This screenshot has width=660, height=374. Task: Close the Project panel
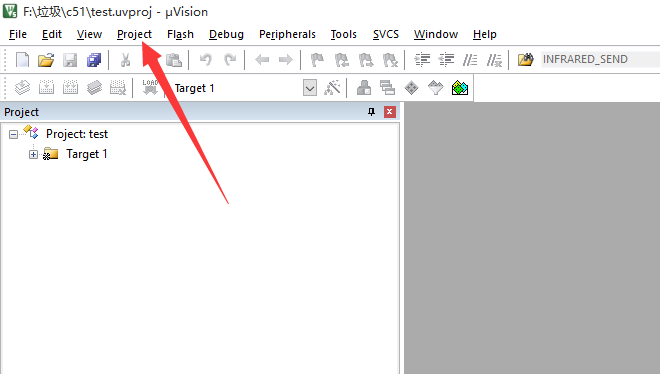(x=389, y=112)
